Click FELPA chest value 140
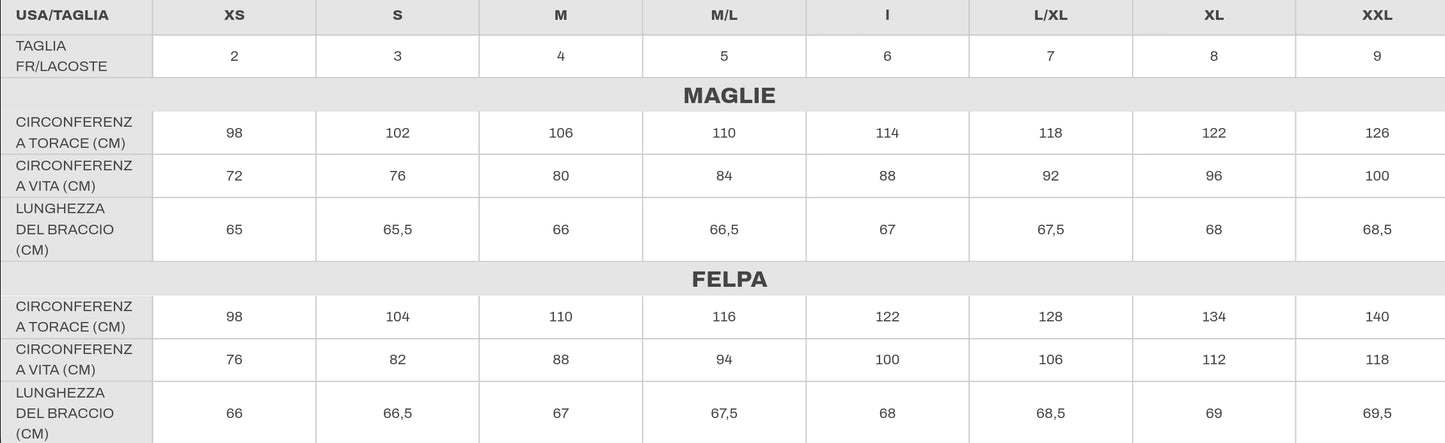The image size is (1445, 443). [1377, 317]
